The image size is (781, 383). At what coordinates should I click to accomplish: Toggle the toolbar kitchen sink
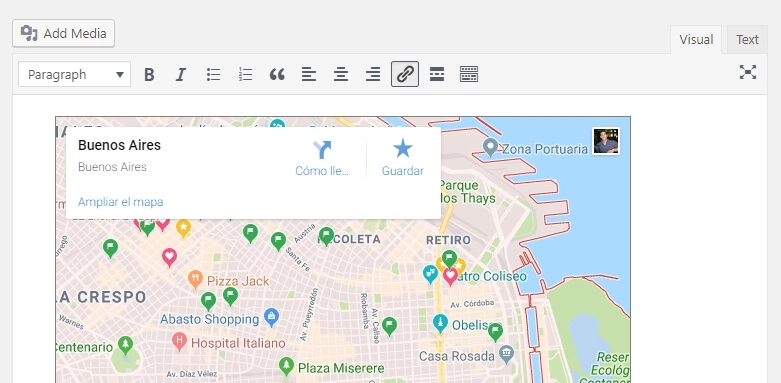pos(469,75)
